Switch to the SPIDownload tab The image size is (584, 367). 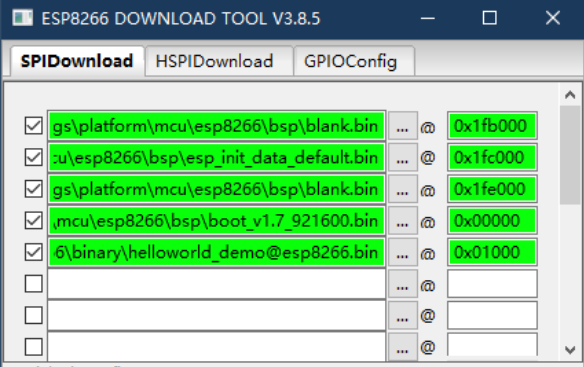[77, 61]
